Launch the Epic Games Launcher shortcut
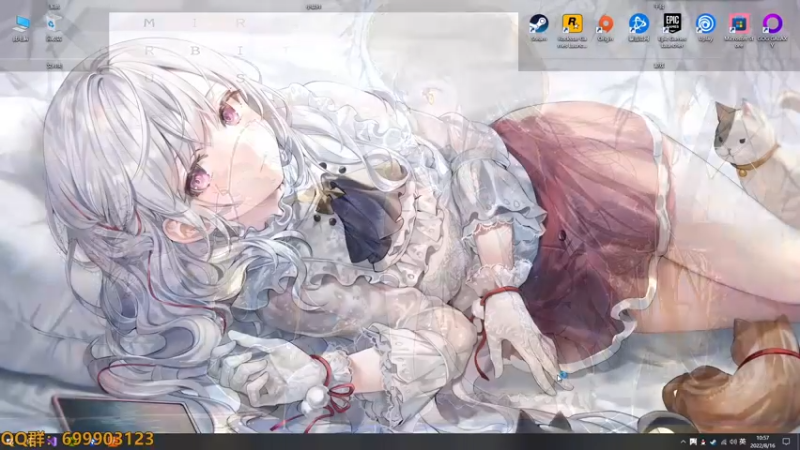 [x=672, y=31]
